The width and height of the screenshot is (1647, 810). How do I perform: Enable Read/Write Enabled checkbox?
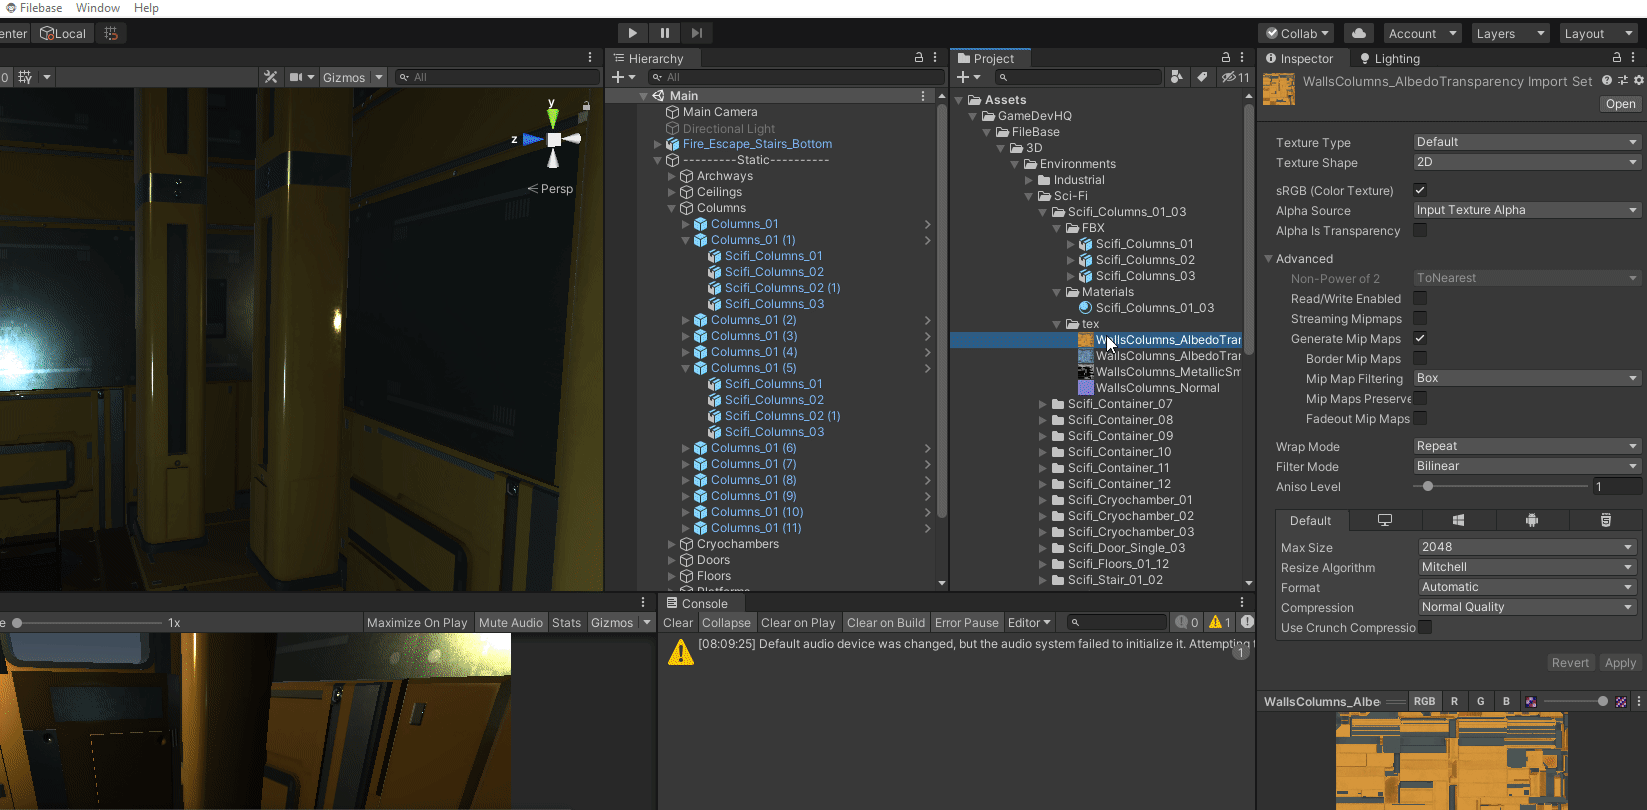[x=1420, y=298]
